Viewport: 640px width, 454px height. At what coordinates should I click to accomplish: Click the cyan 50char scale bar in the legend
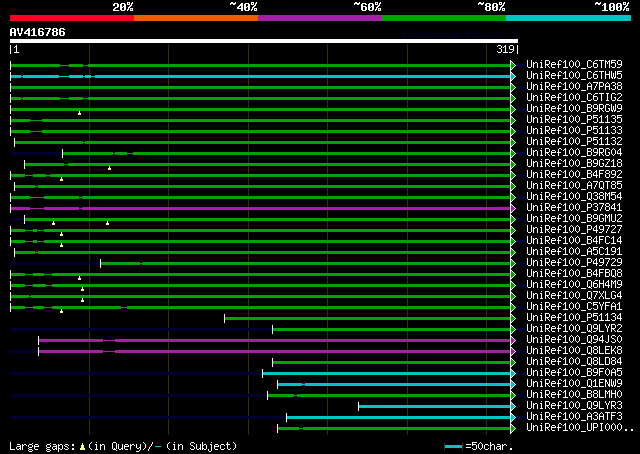point(453,446)
